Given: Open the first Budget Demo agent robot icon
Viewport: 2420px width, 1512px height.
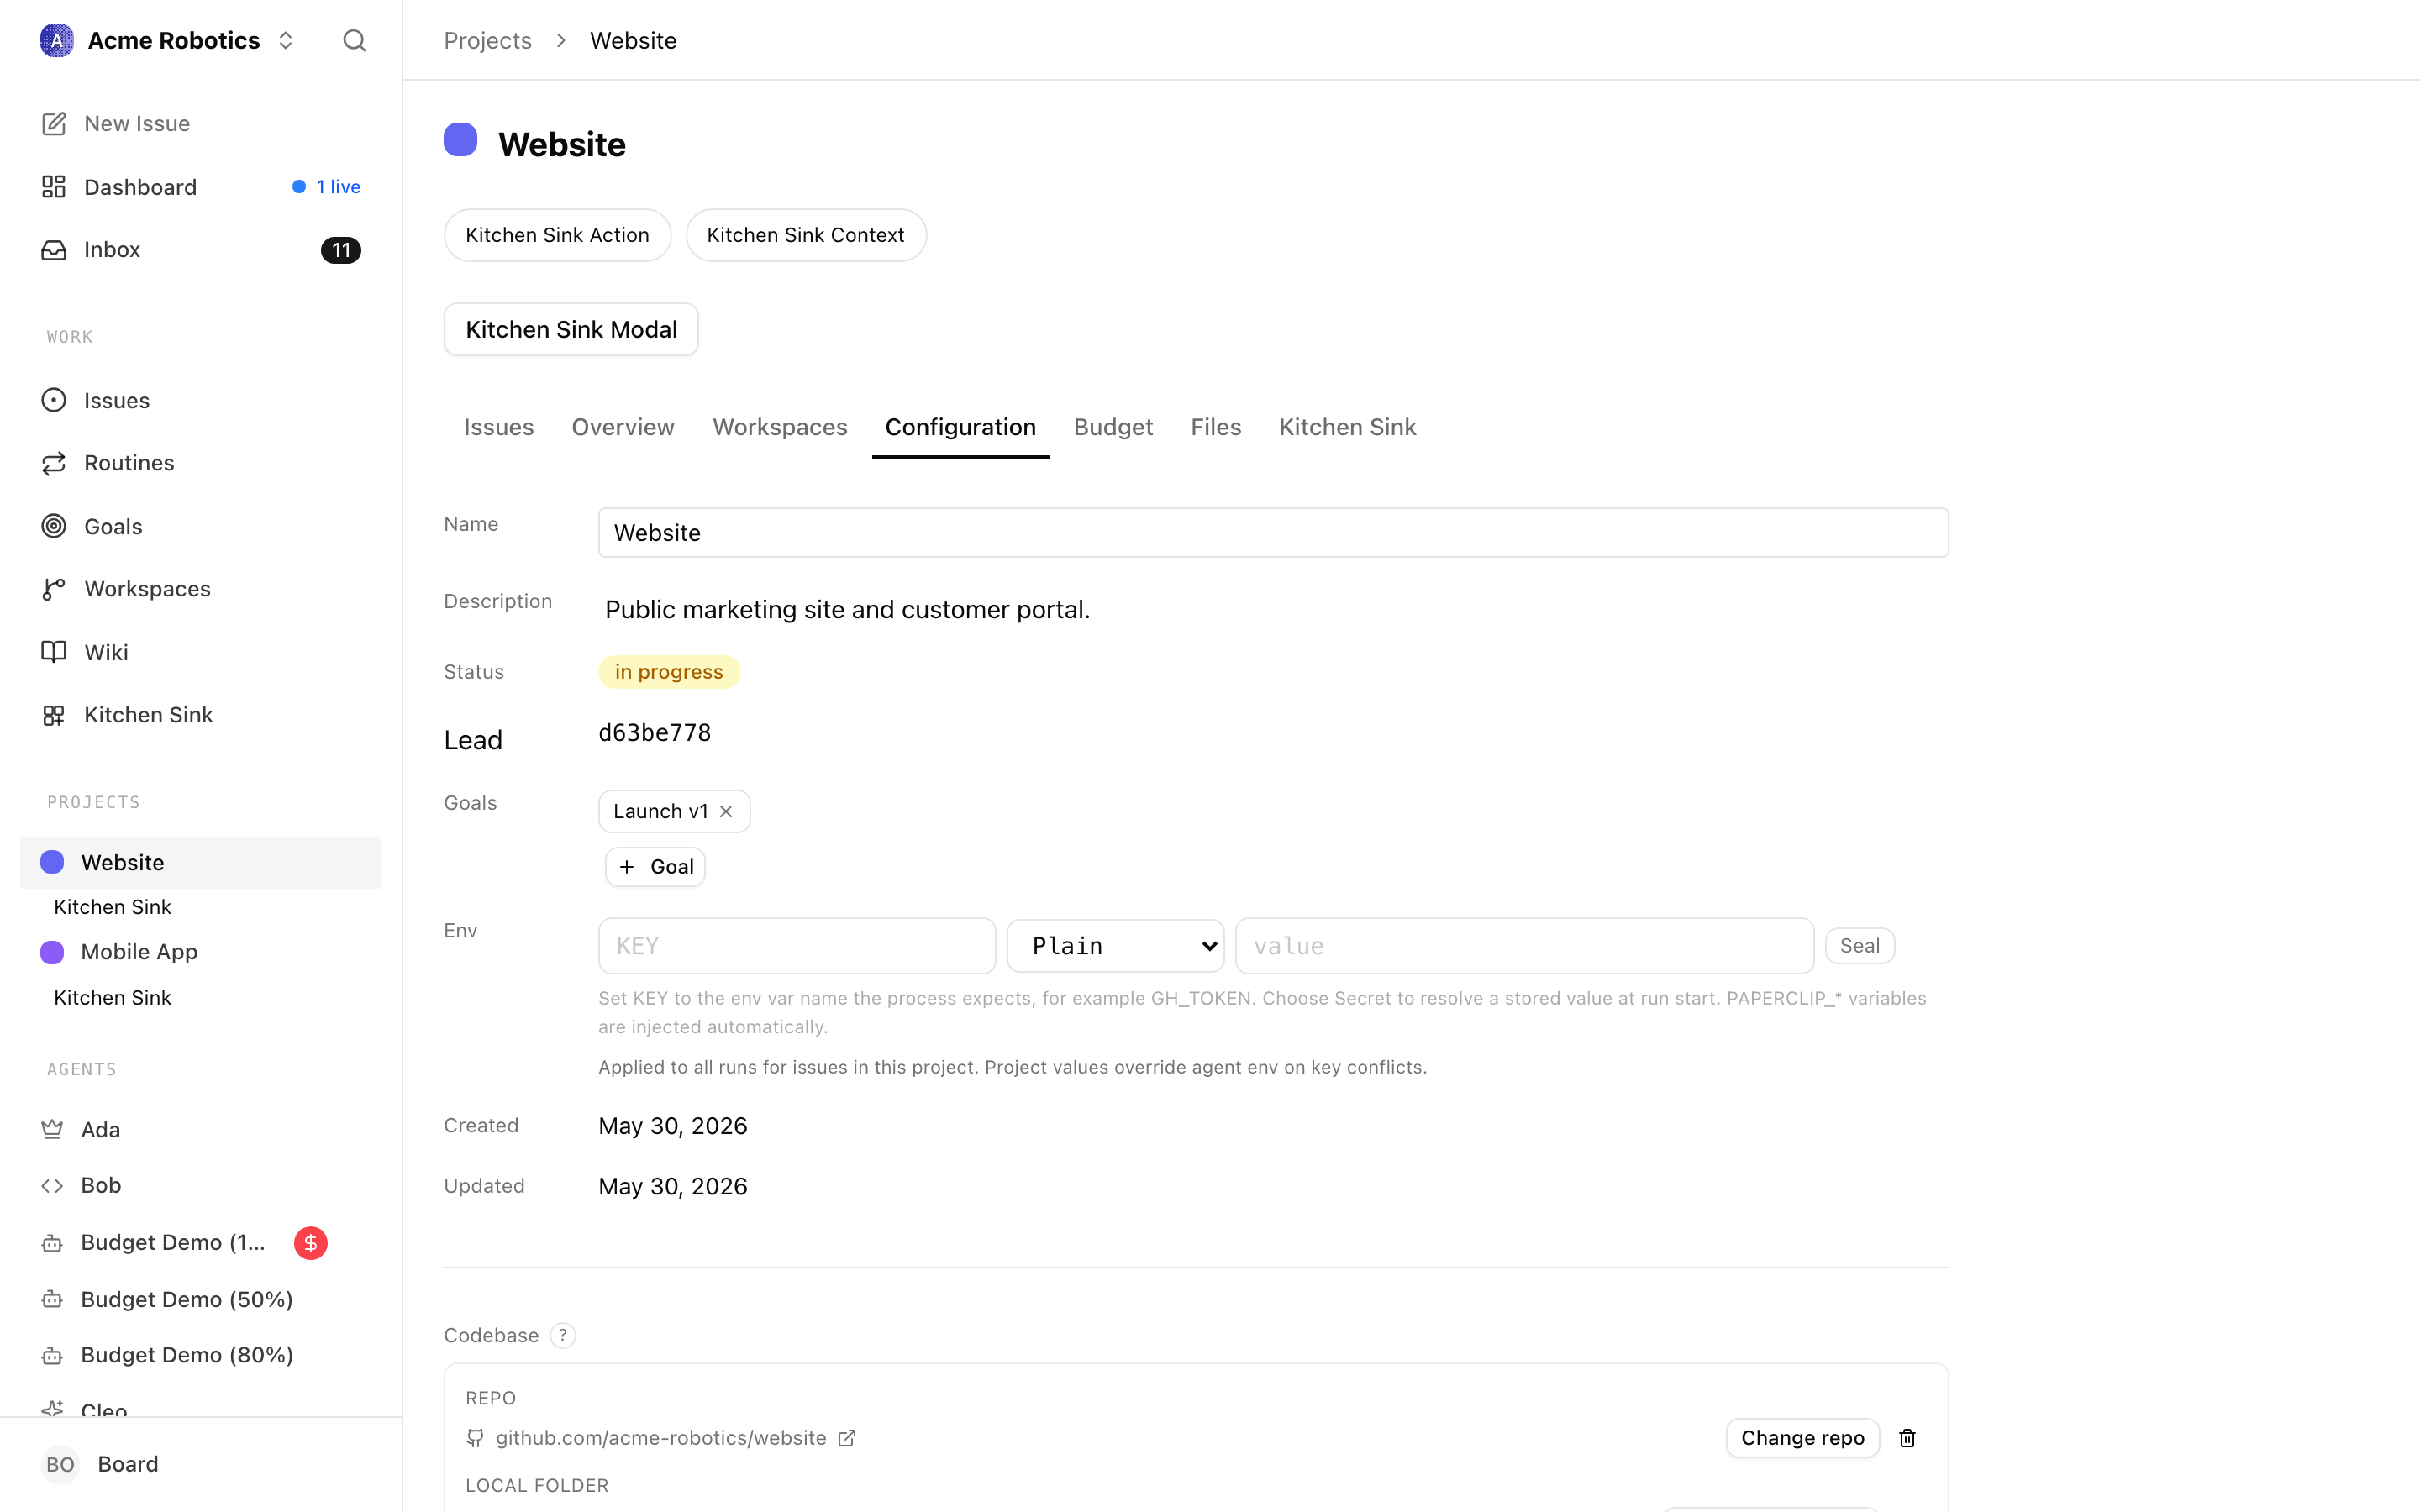Looking at the screenshot, I should point(52,1243).
